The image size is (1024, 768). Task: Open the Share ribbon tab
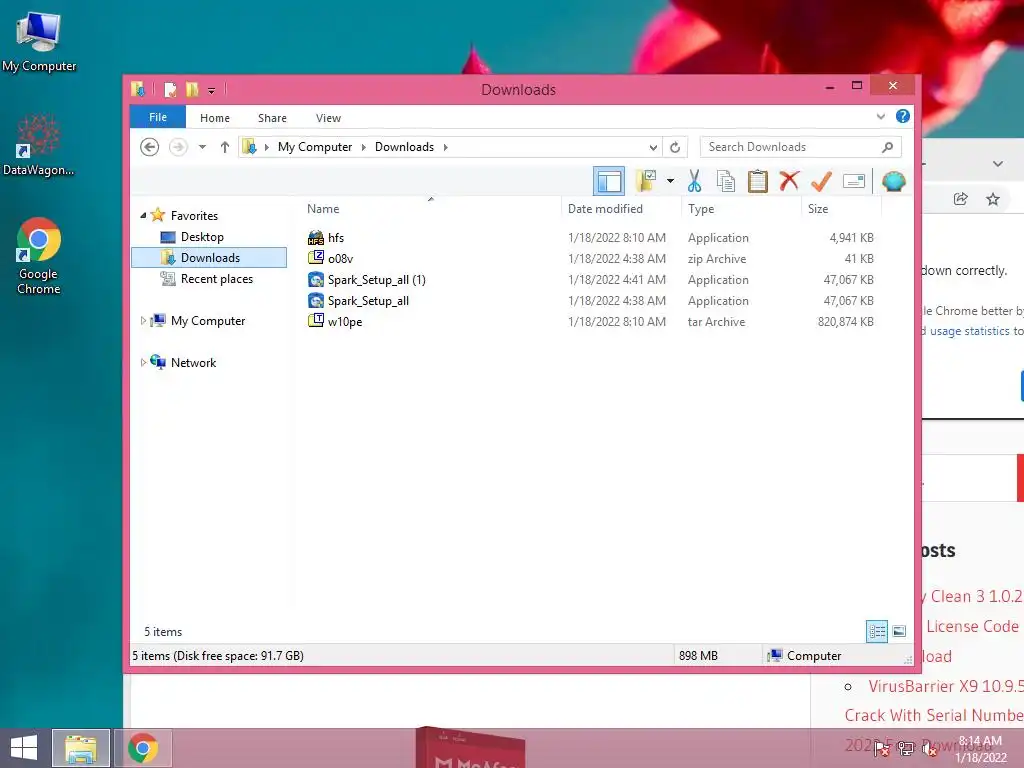pyautogui.click(x=272, y=118)
